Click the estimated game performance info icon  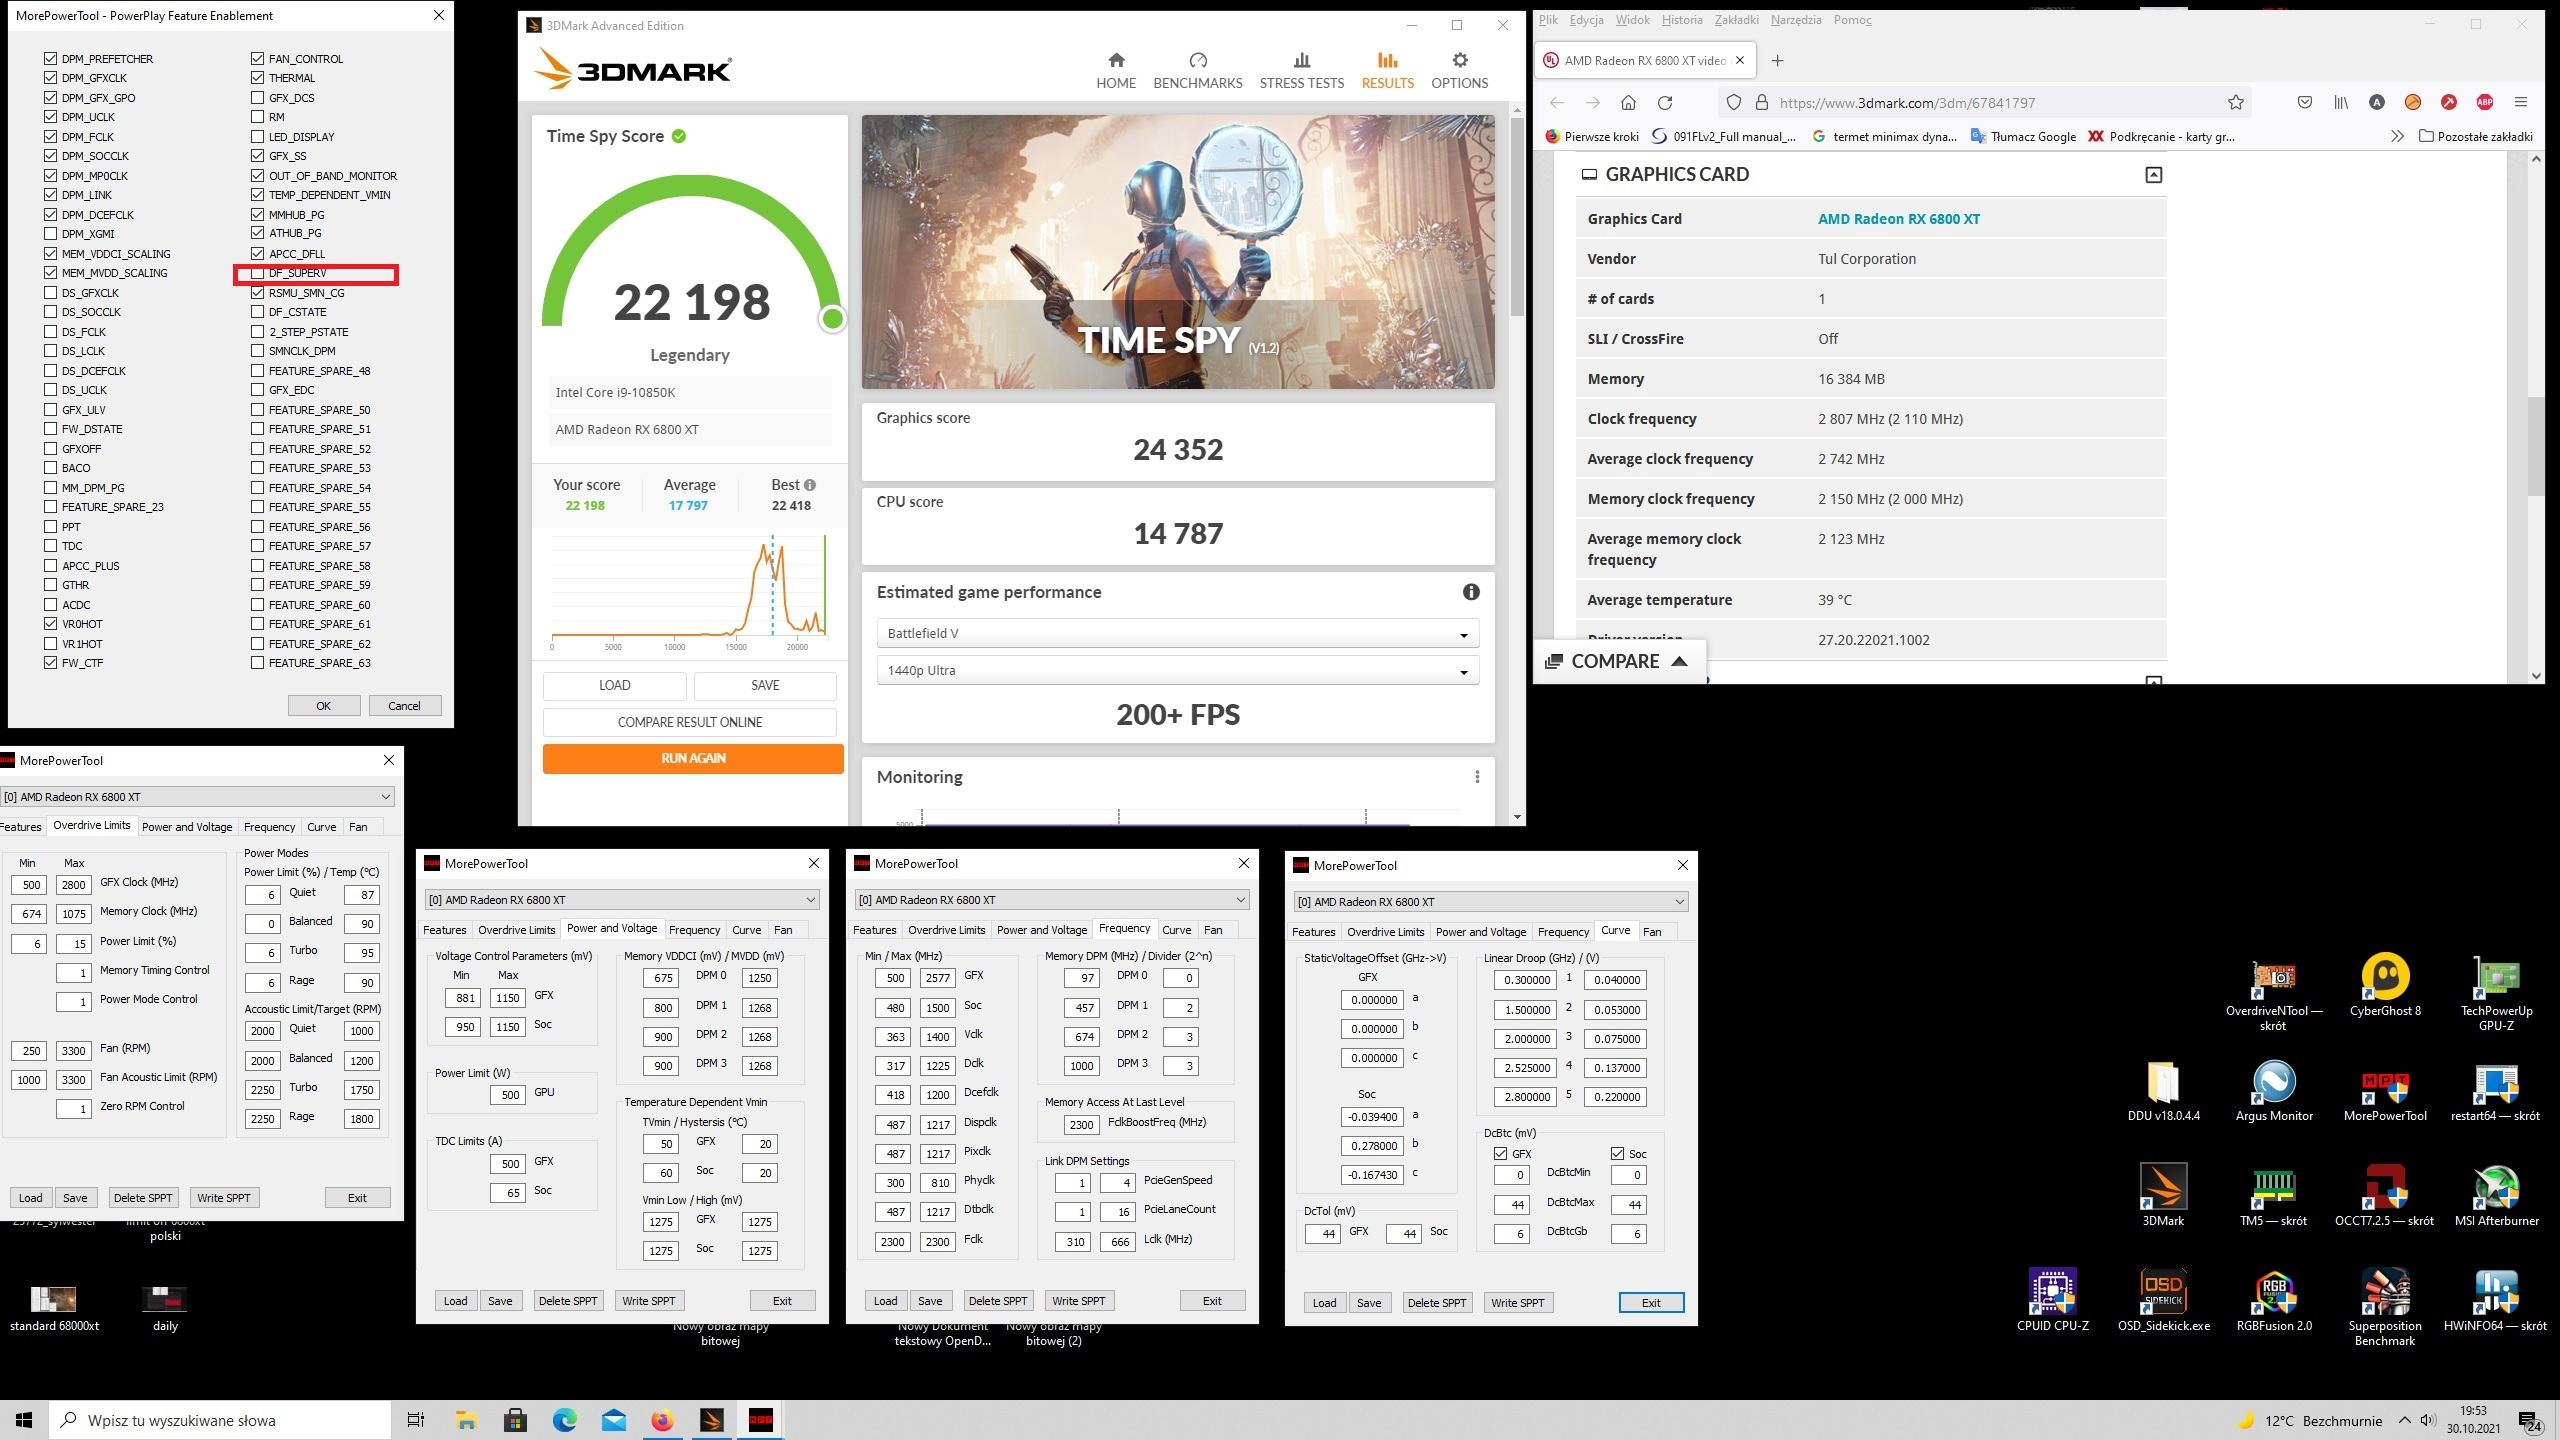click(1470, 592)
